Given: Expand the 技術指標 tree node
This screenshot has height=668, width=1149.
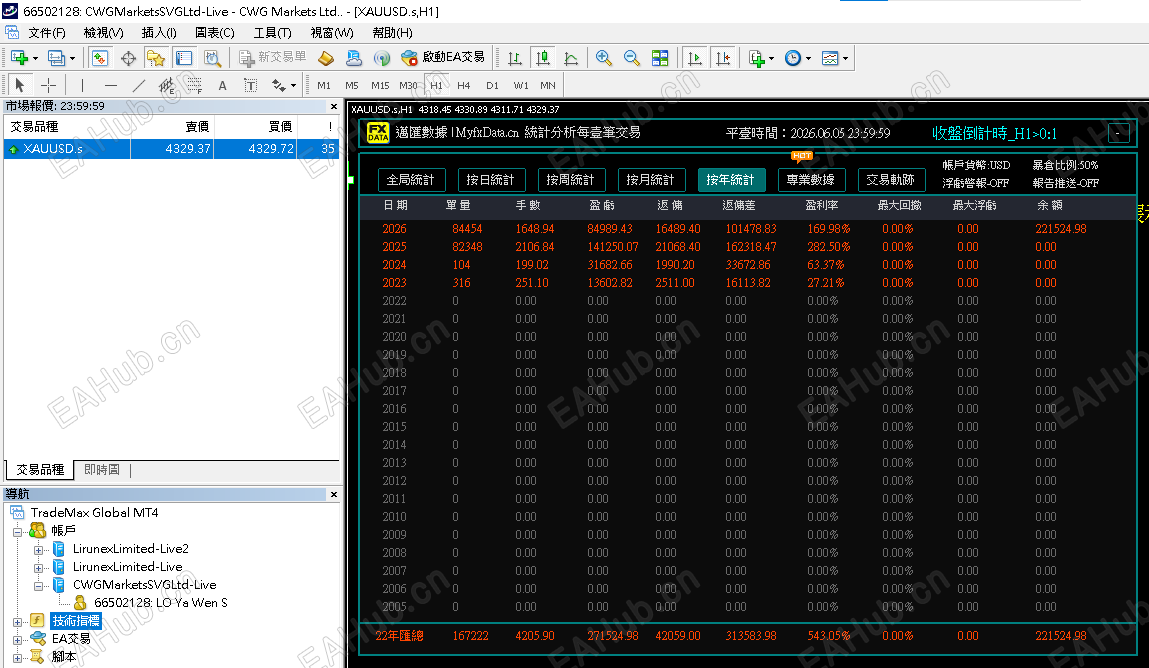Looking at the screenshot, I should point(17,621).
